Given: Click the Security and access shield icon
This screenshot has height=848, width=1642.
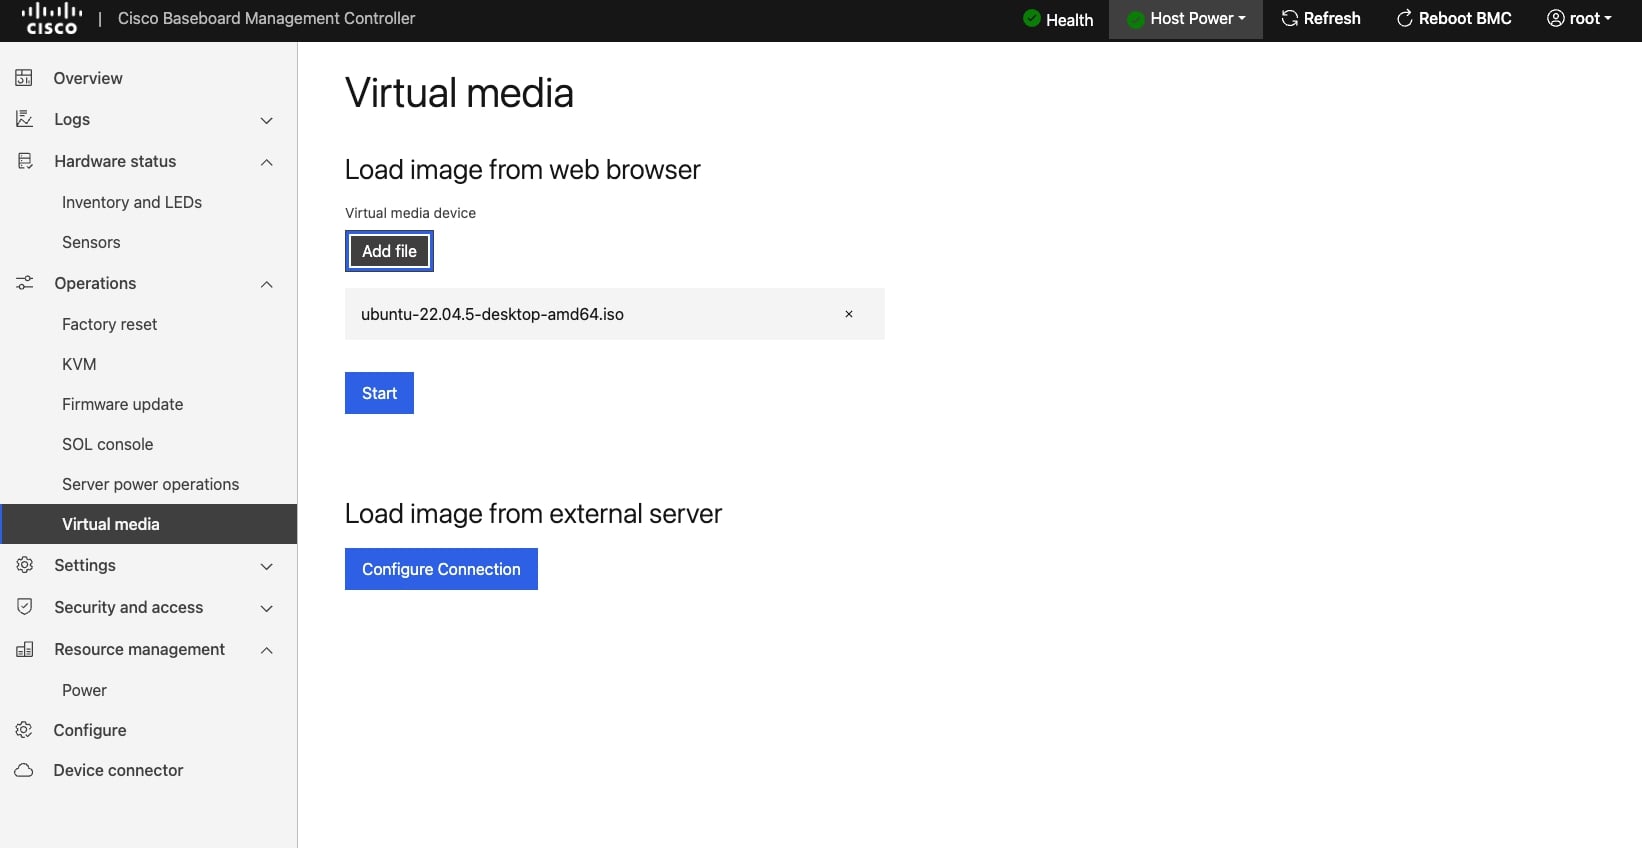Looking at the screenshot, I should [24, 607].
